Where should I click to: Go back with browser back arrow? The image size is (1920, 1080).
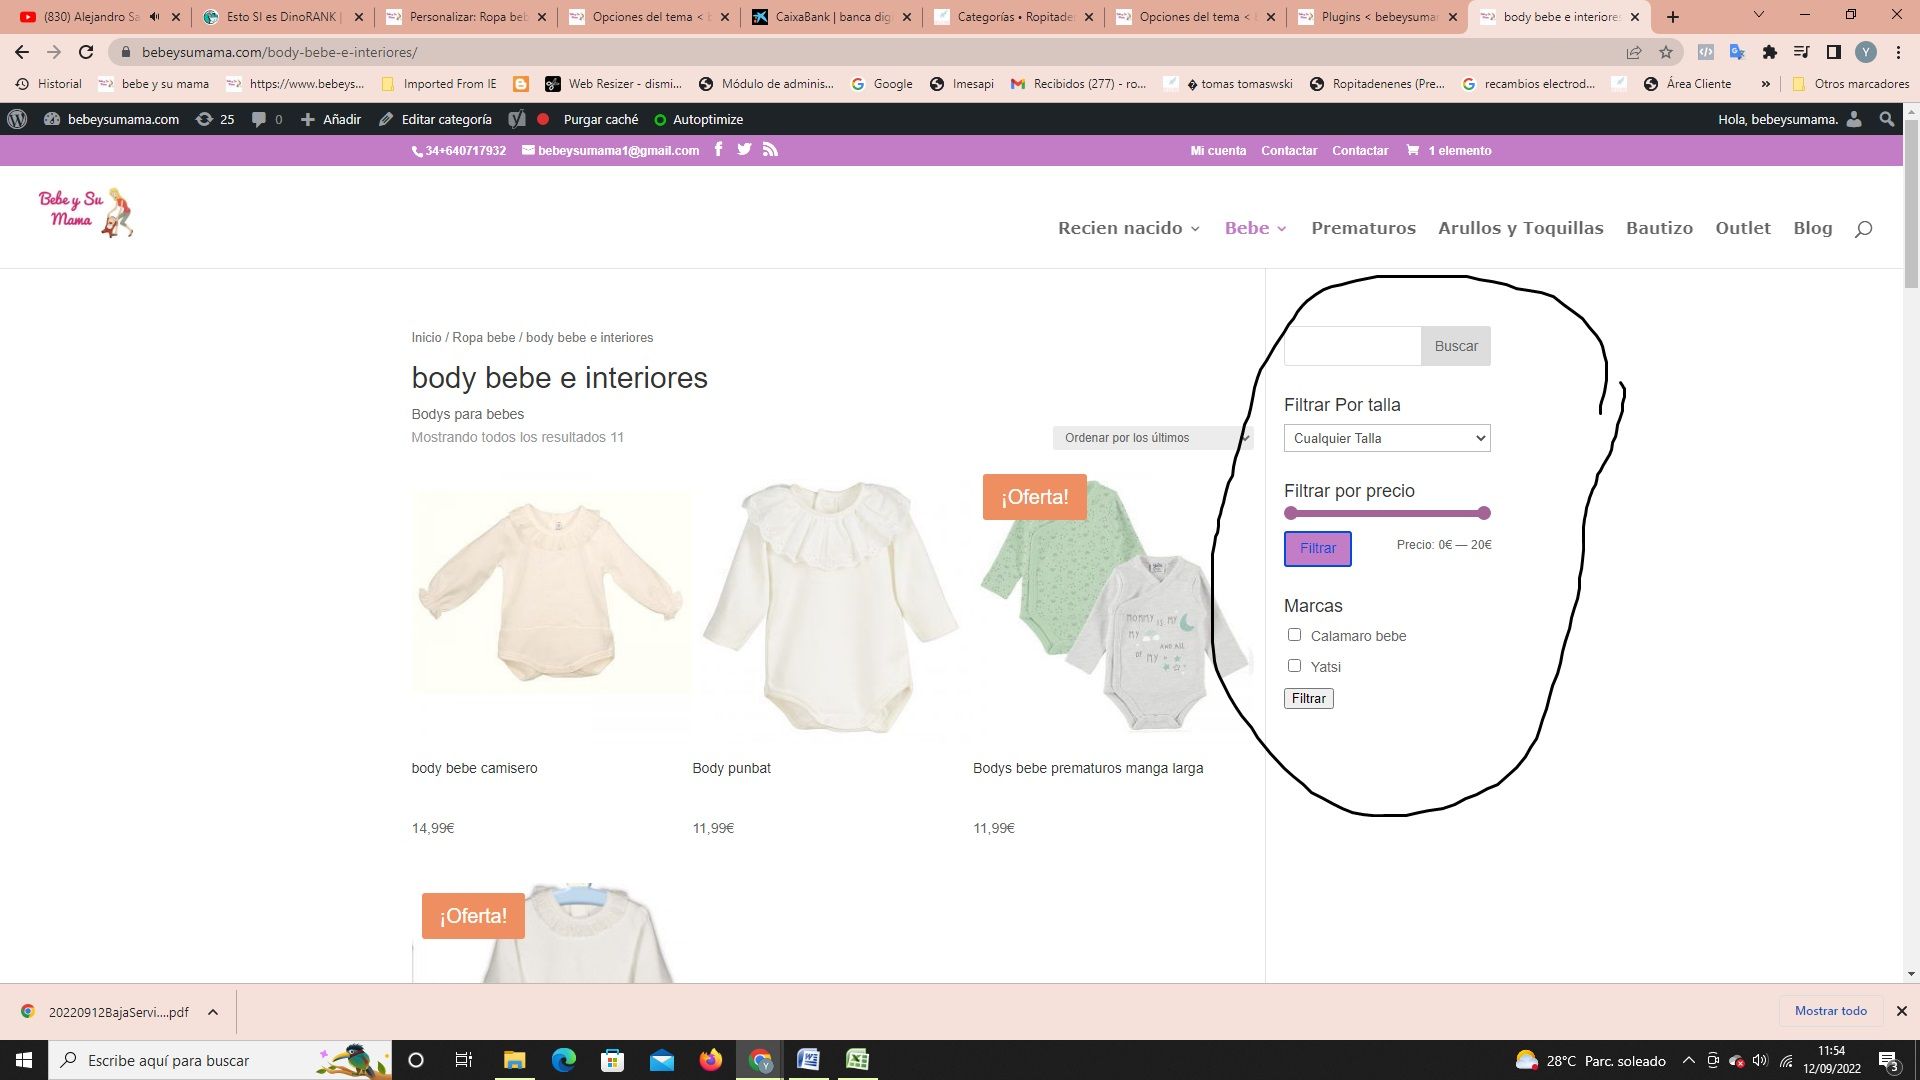pyautogui.click(x=22, y=52)
